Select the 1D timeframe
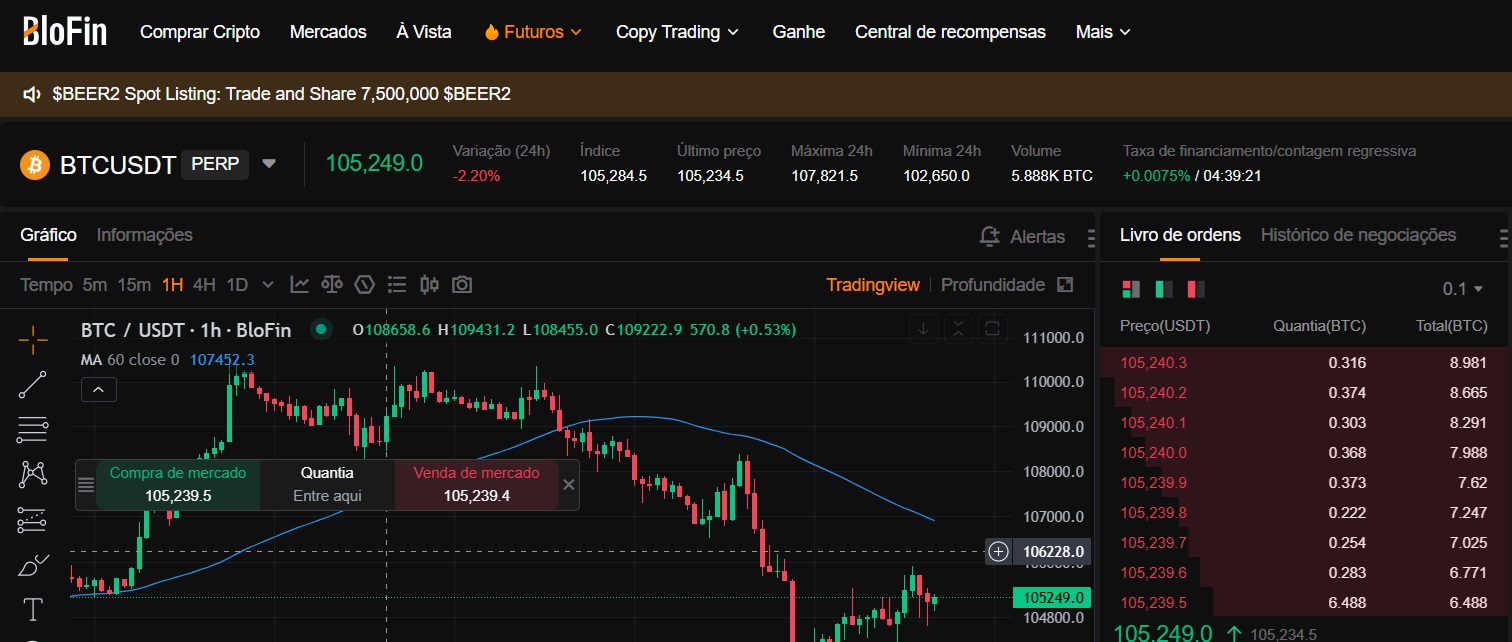The width and height of the screenshot is (1512, 642). click(237, 285)
